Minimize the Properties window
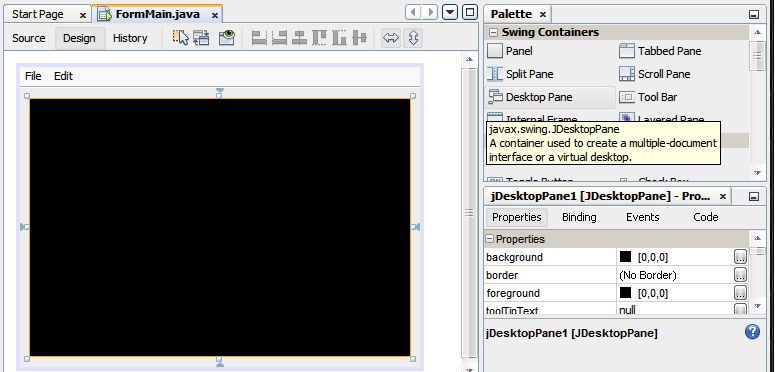 (x=754, y=197)
